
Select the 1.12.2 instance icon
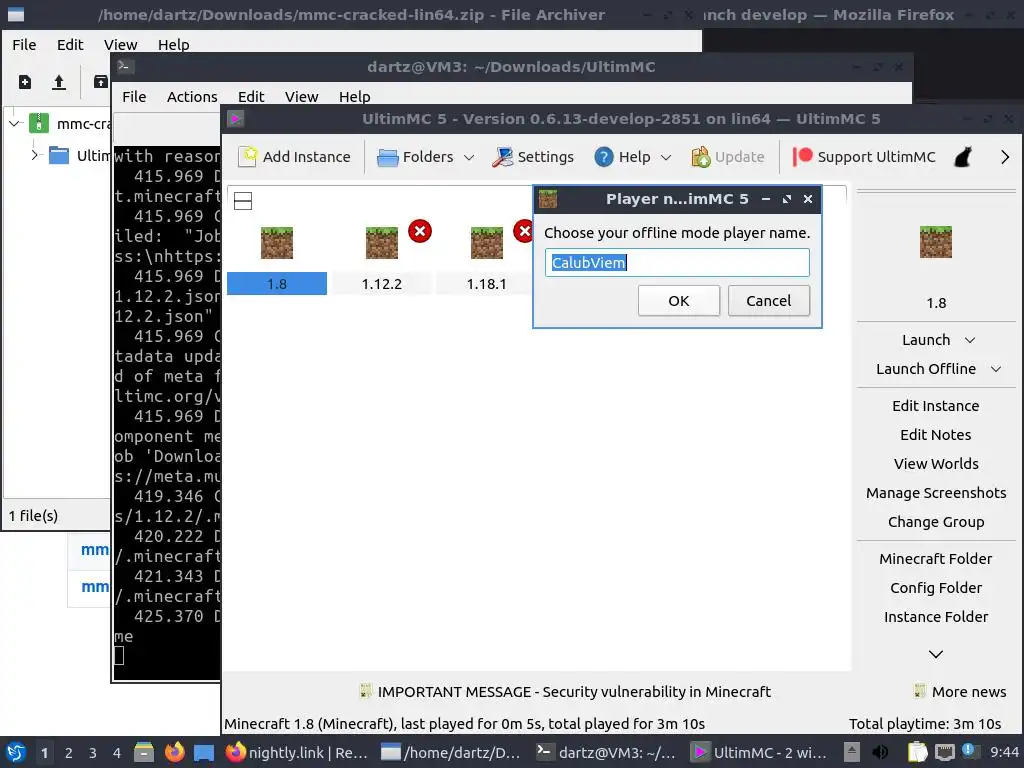381,243
